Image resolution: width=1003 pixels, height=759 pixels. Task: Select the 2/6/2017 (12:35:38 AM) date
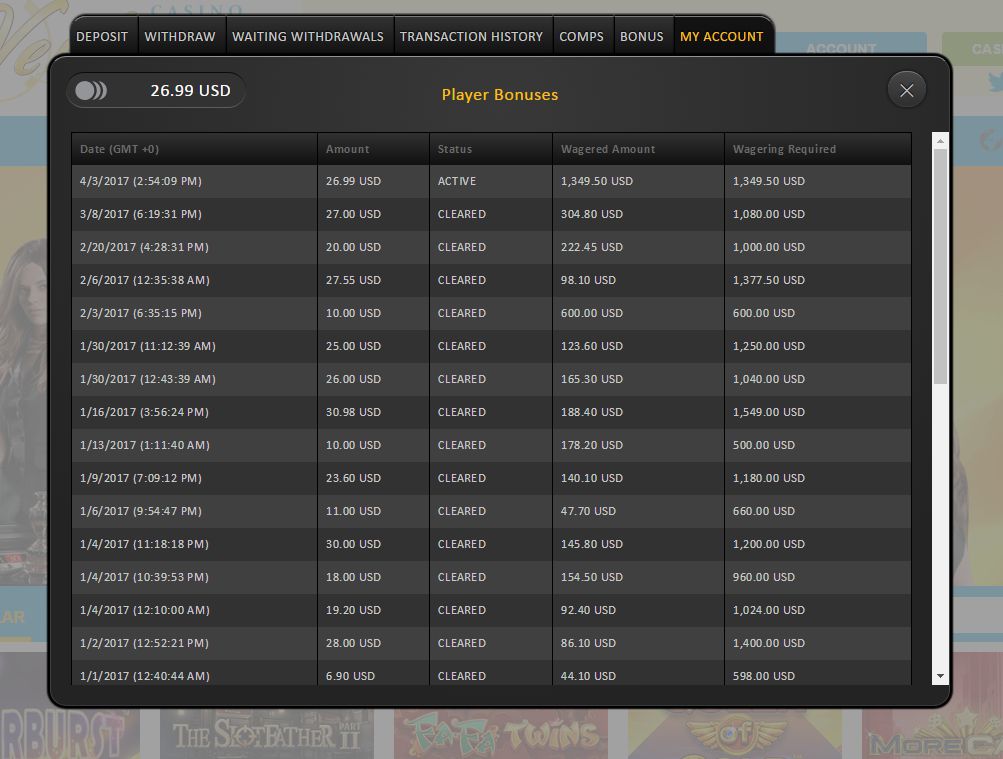pos(145,280)
